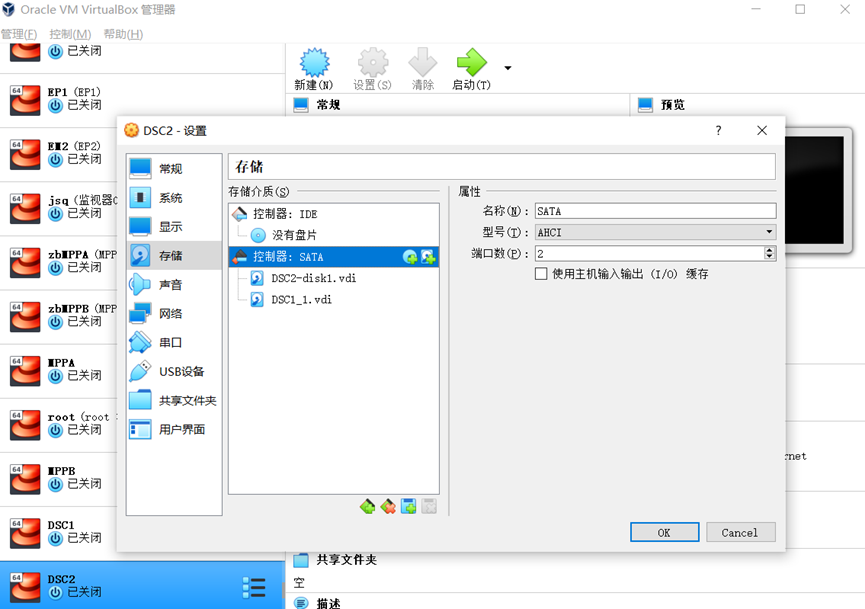The width and height of the screenshot is (865, 609).
Task: Click add hard disk icon on SATA controller
Action: (428, 257)
